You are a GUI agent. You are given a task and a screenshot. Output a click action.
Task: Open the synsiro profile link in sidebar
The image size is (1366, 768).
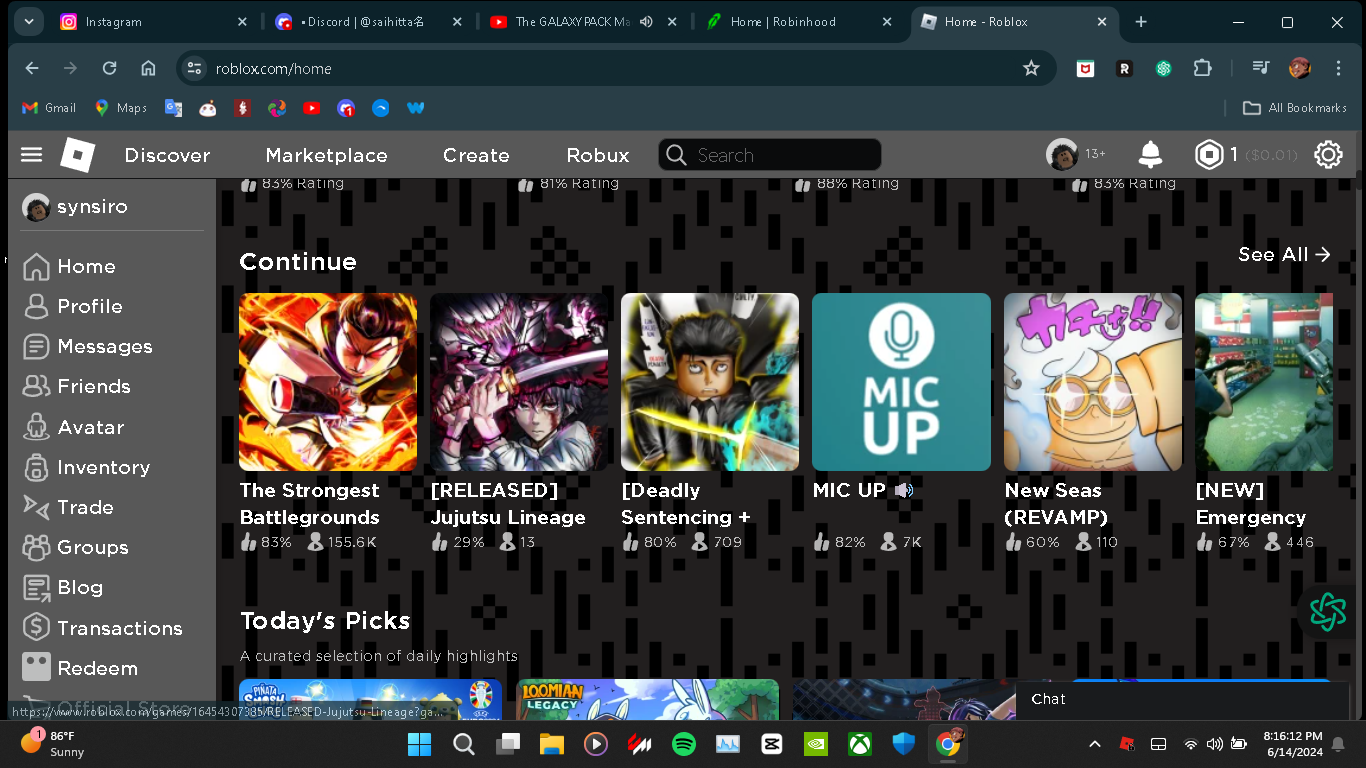(75, 207)
